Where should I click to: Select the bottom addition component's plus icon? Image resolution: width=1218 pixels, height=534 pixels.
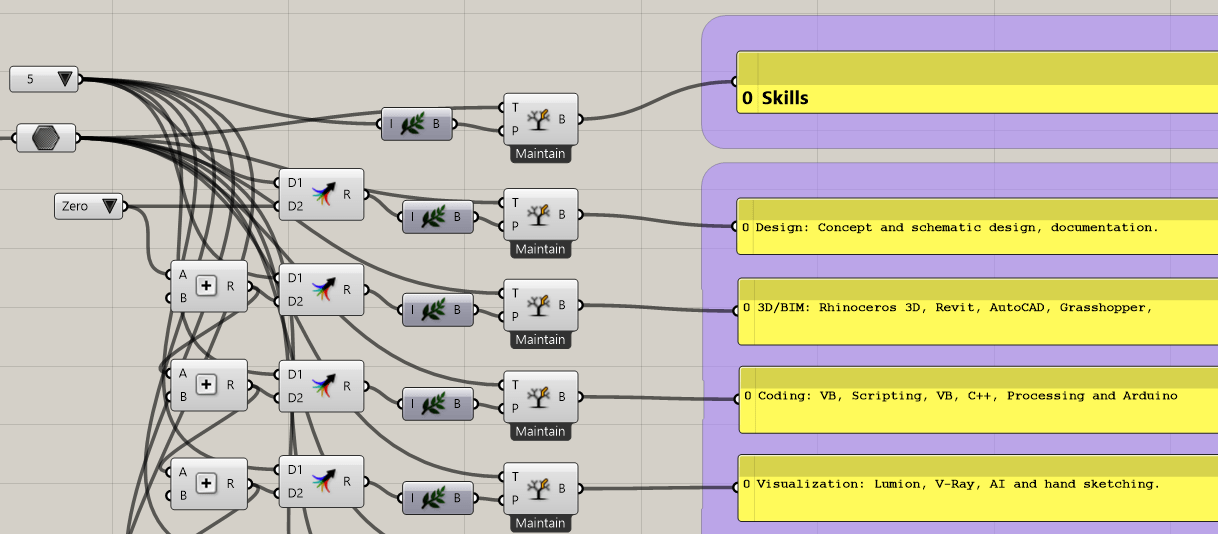(x=207, y=483)
